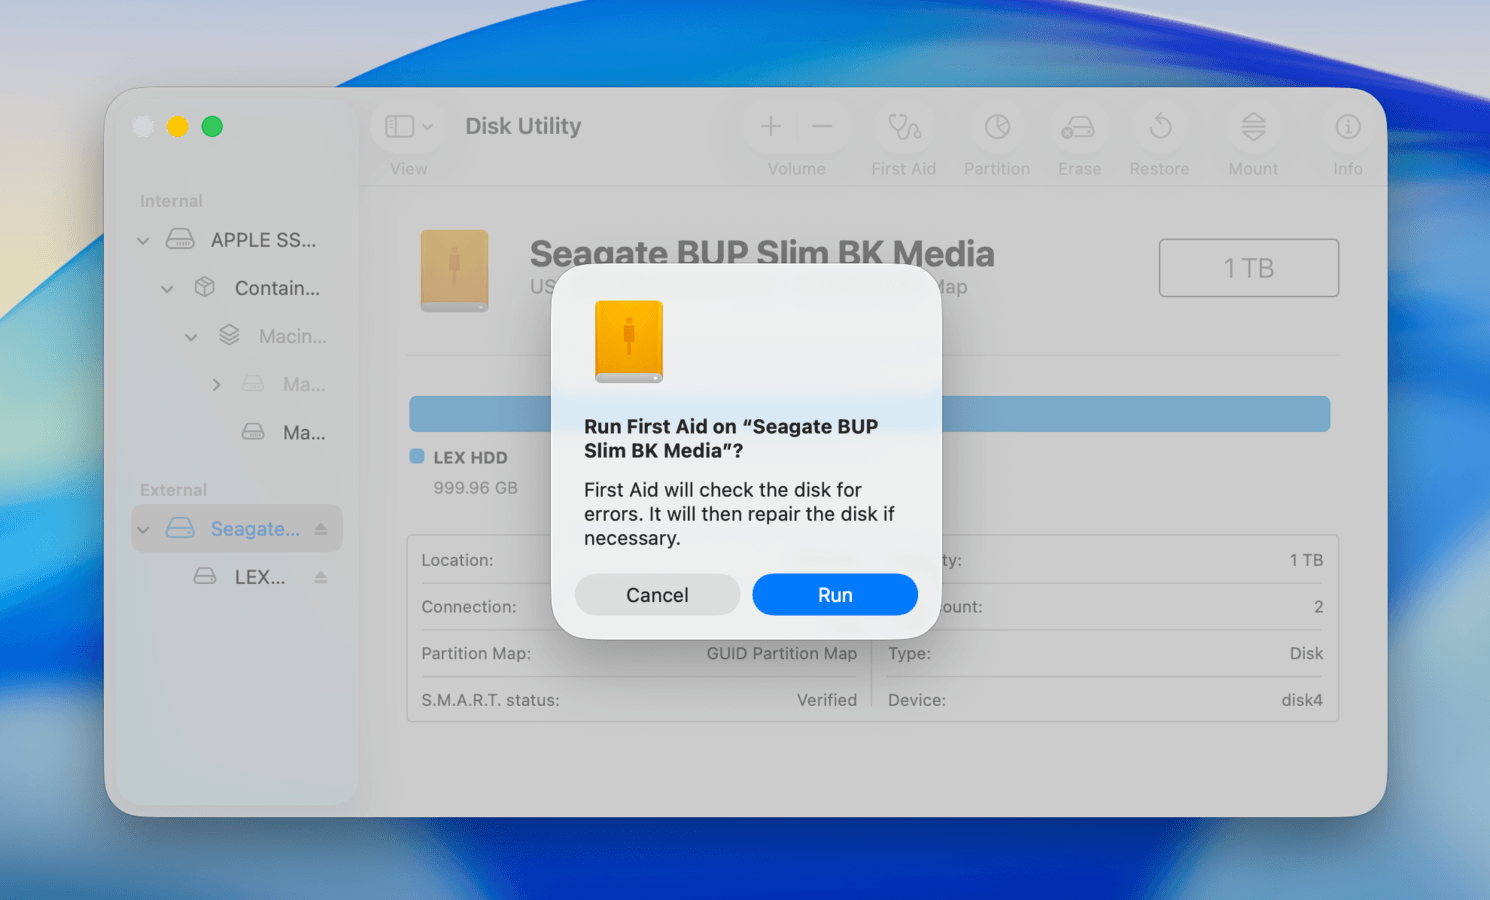Click the LEX HDD blue legend swatch
The width and height of the screenshot is (1490, 900).
coord(417,457)
